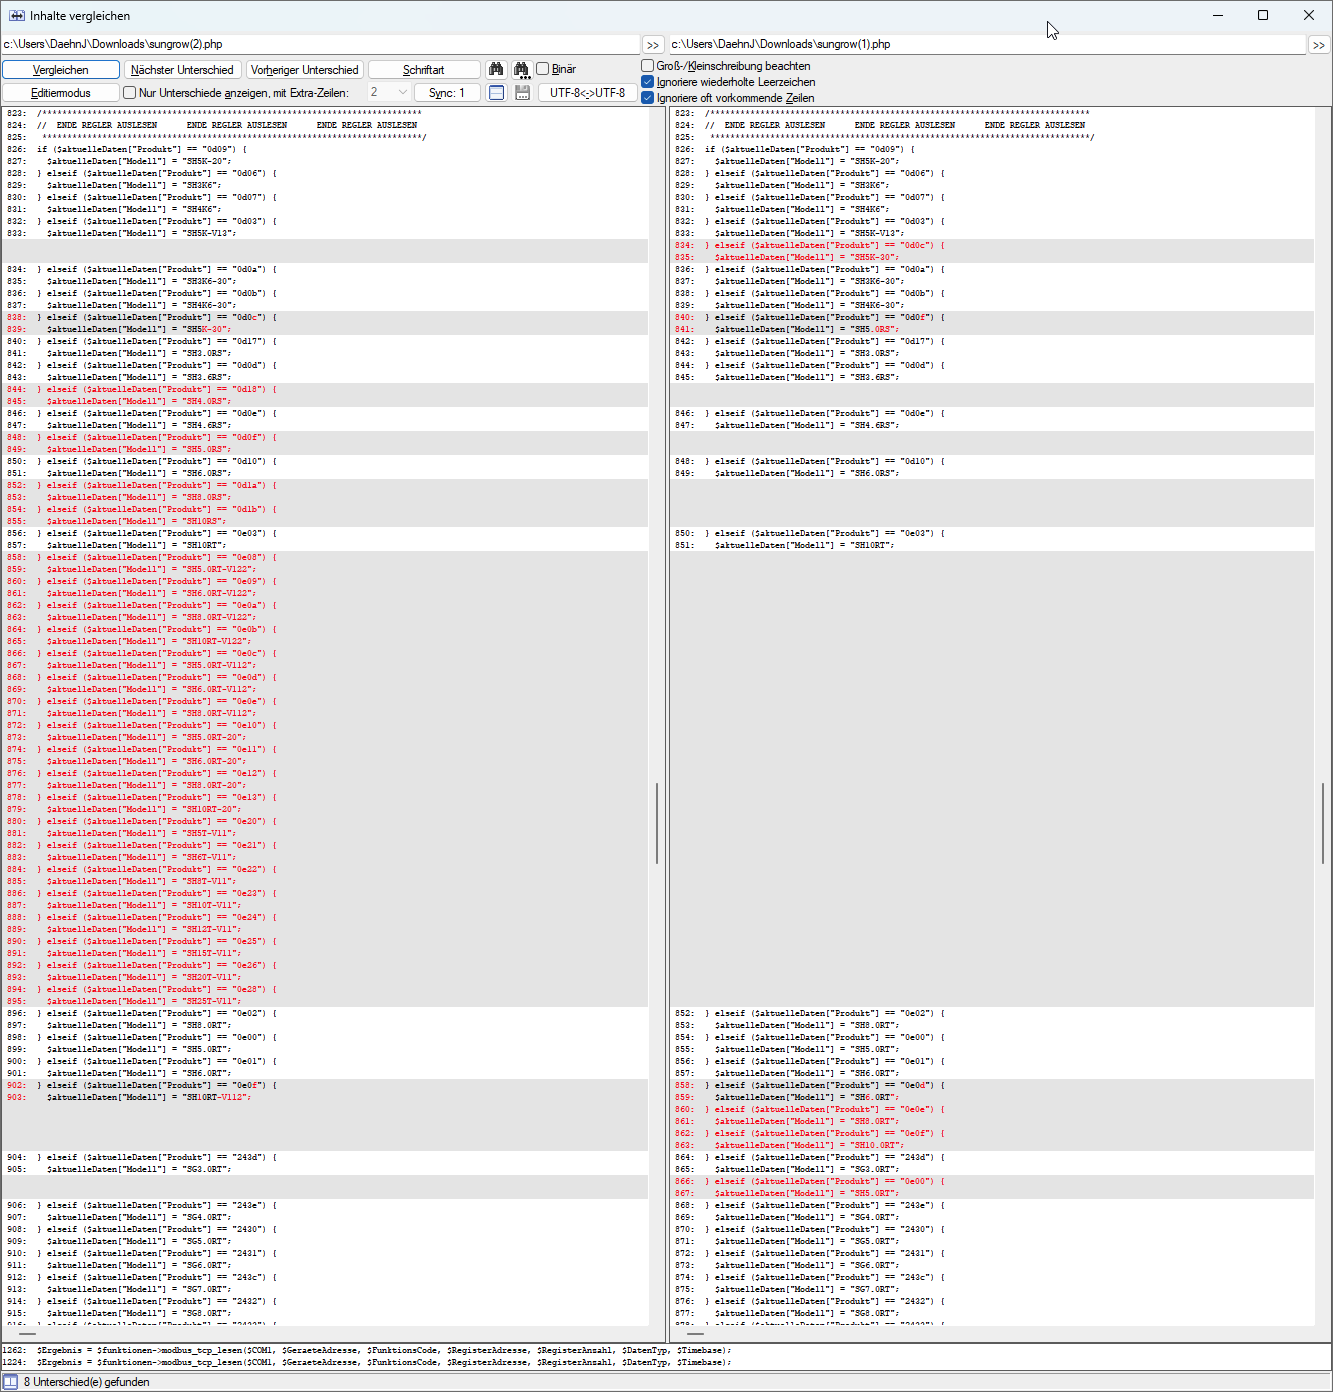Click the binoculars search icon
This screenshot has width=1333, height=1392.
click(x=496, y=69)
